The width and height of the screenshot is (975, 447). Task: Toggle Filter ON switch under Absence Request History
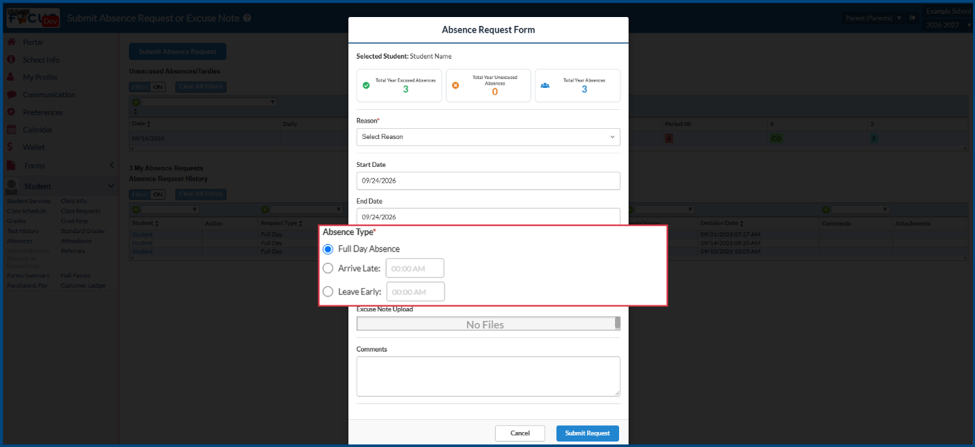147,194
